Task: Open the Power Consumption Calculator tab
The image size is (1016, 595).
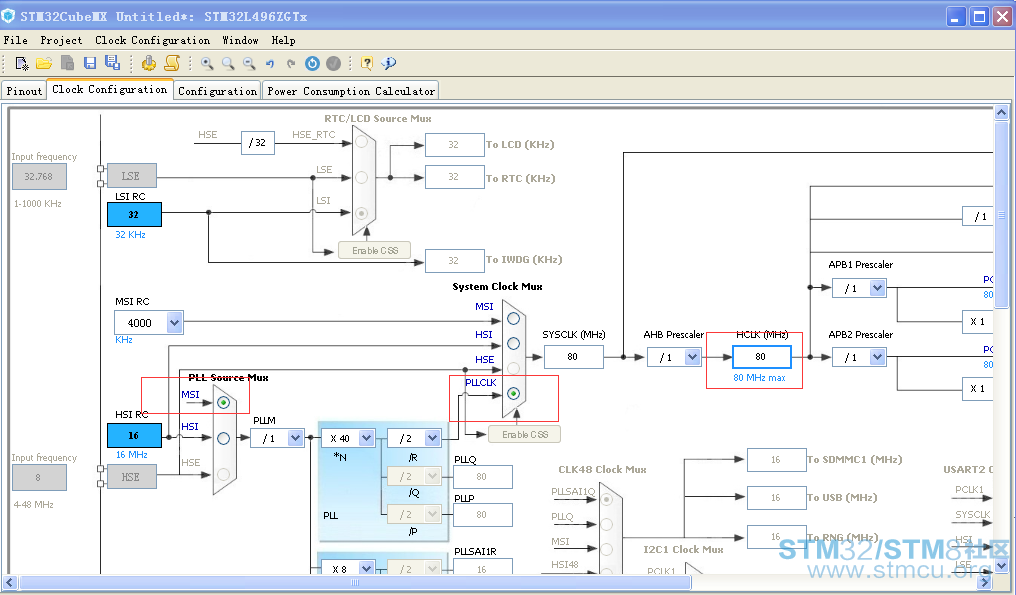Action: tap(351, 91)
